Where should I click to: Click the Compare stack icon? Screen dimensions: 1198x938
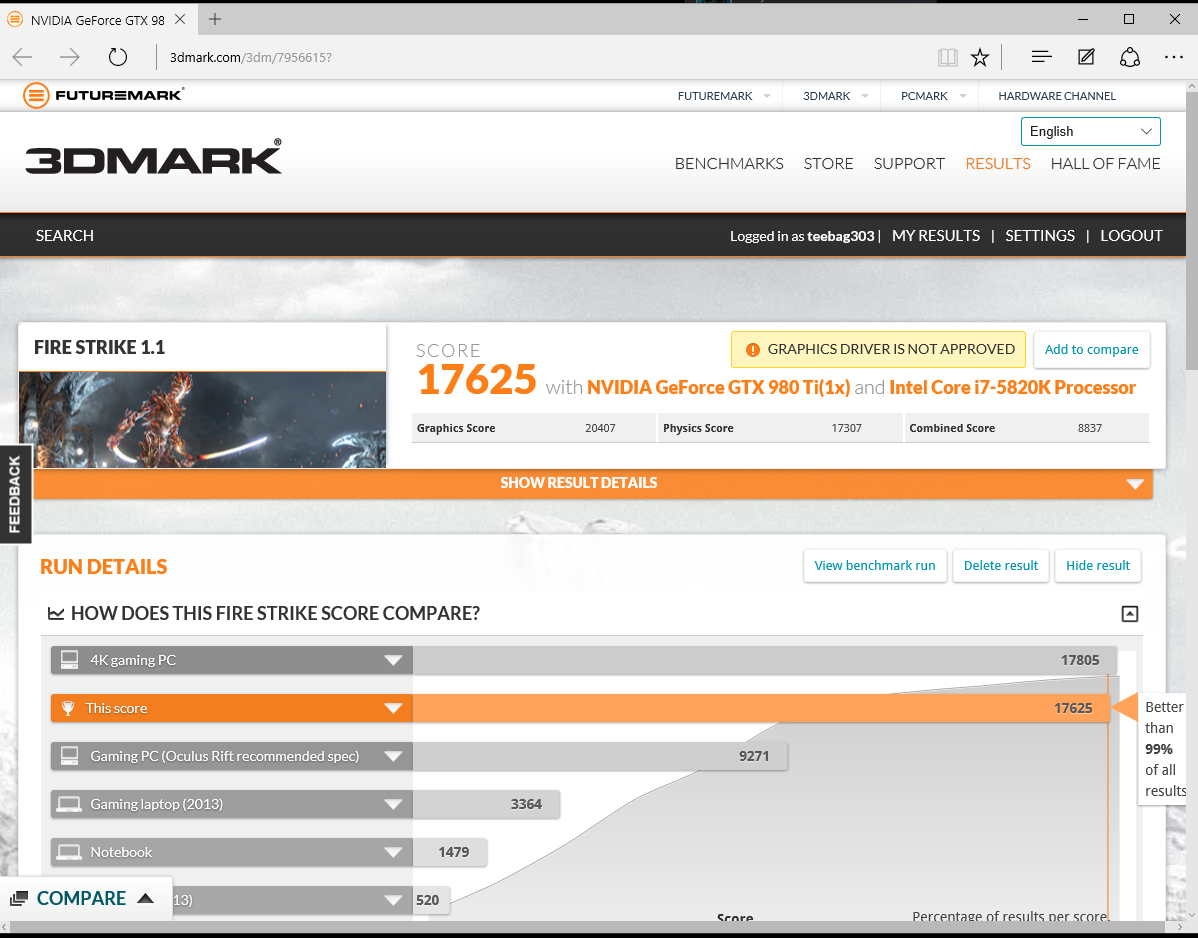coord(19,898)
